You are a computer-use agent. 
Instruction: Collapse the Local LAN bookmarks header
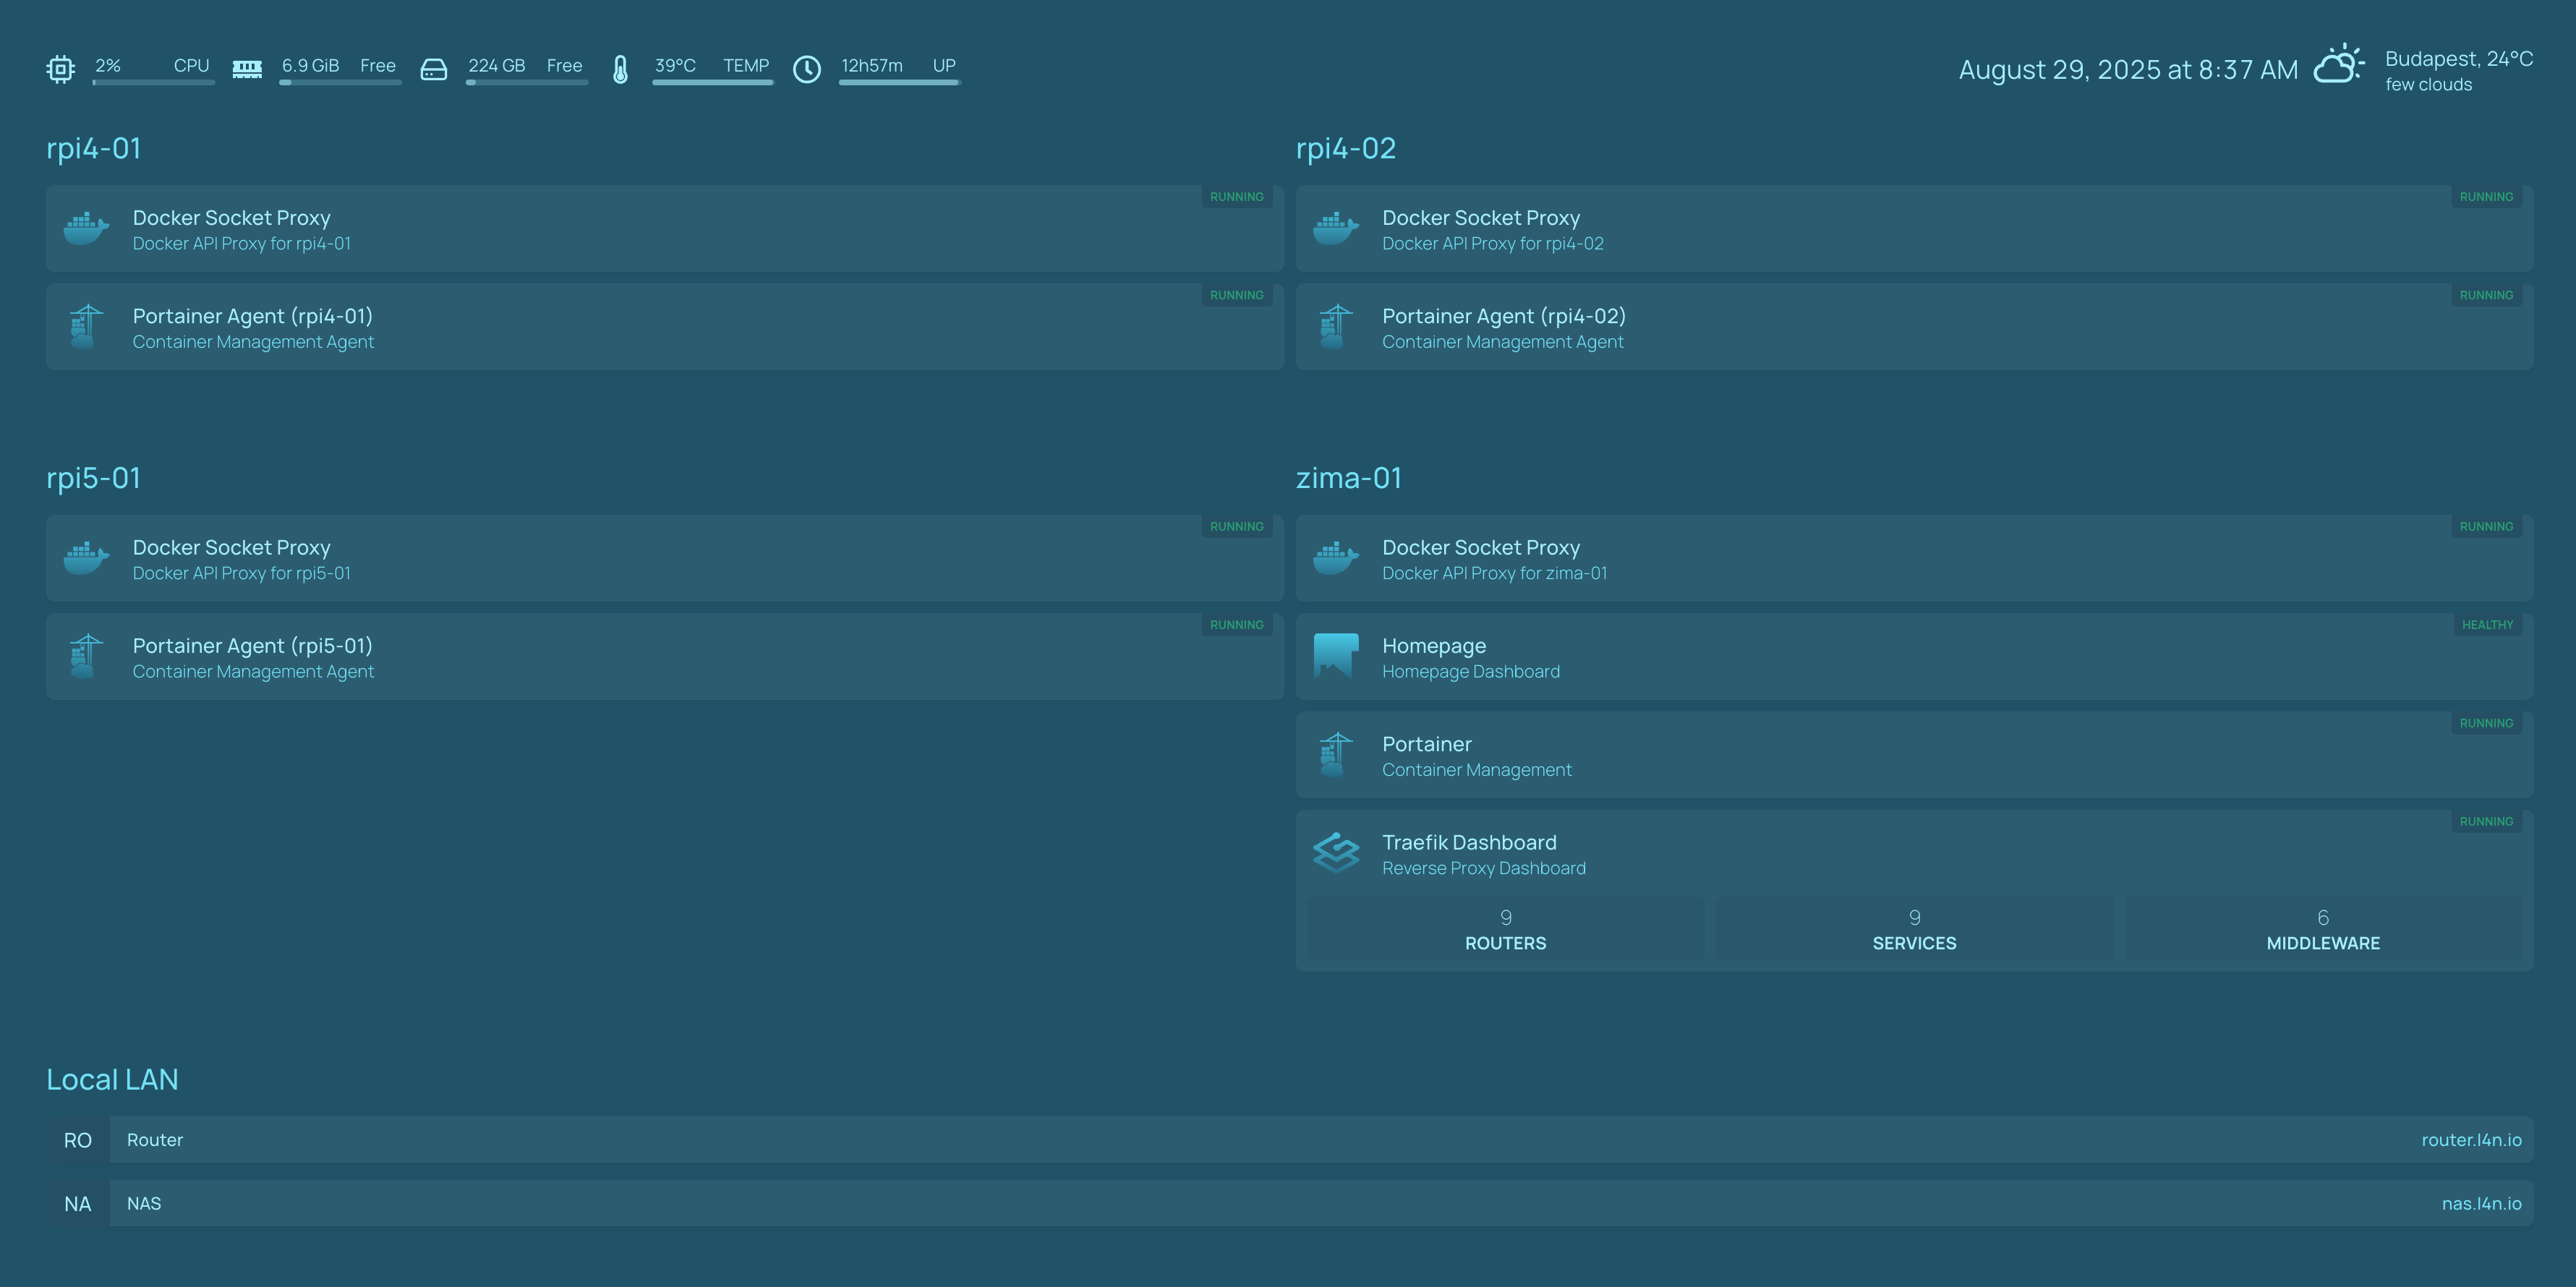(113, 1080)
